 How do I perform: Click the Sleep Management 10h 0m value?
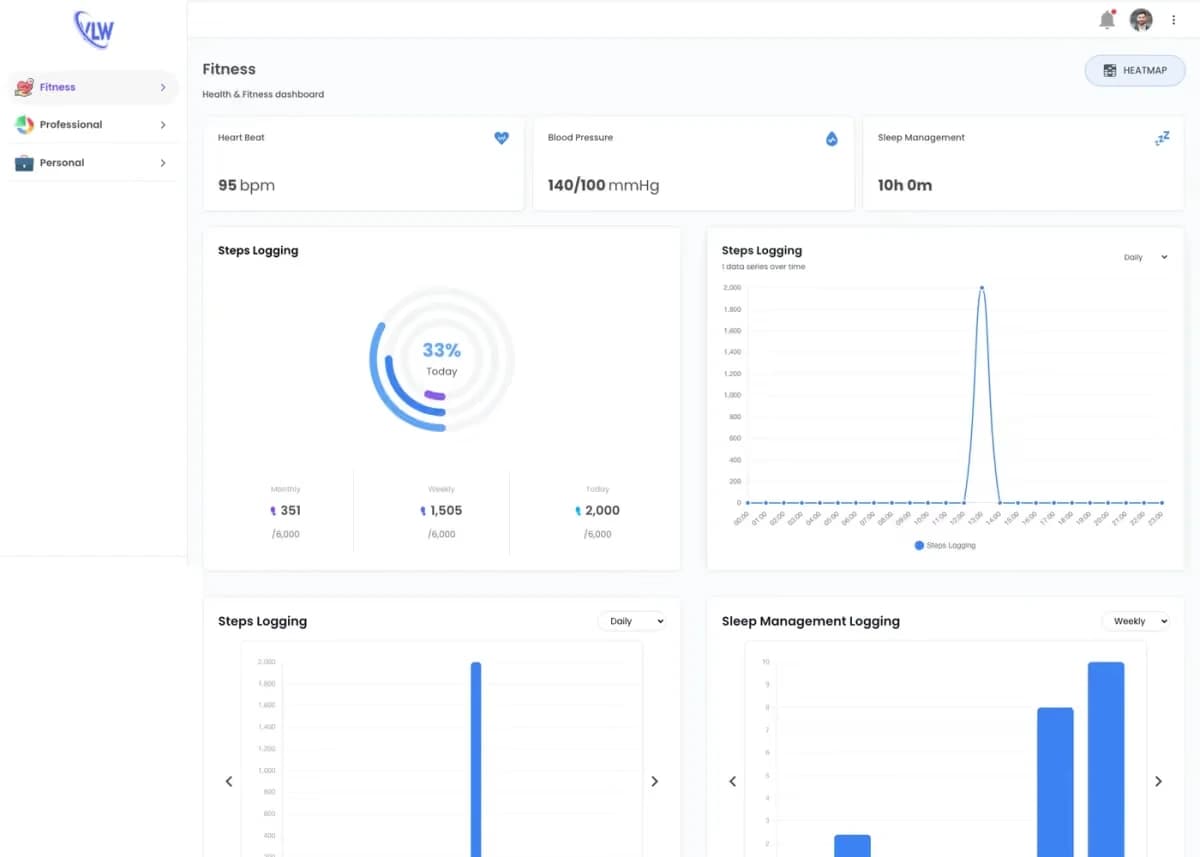click(905, 185)
